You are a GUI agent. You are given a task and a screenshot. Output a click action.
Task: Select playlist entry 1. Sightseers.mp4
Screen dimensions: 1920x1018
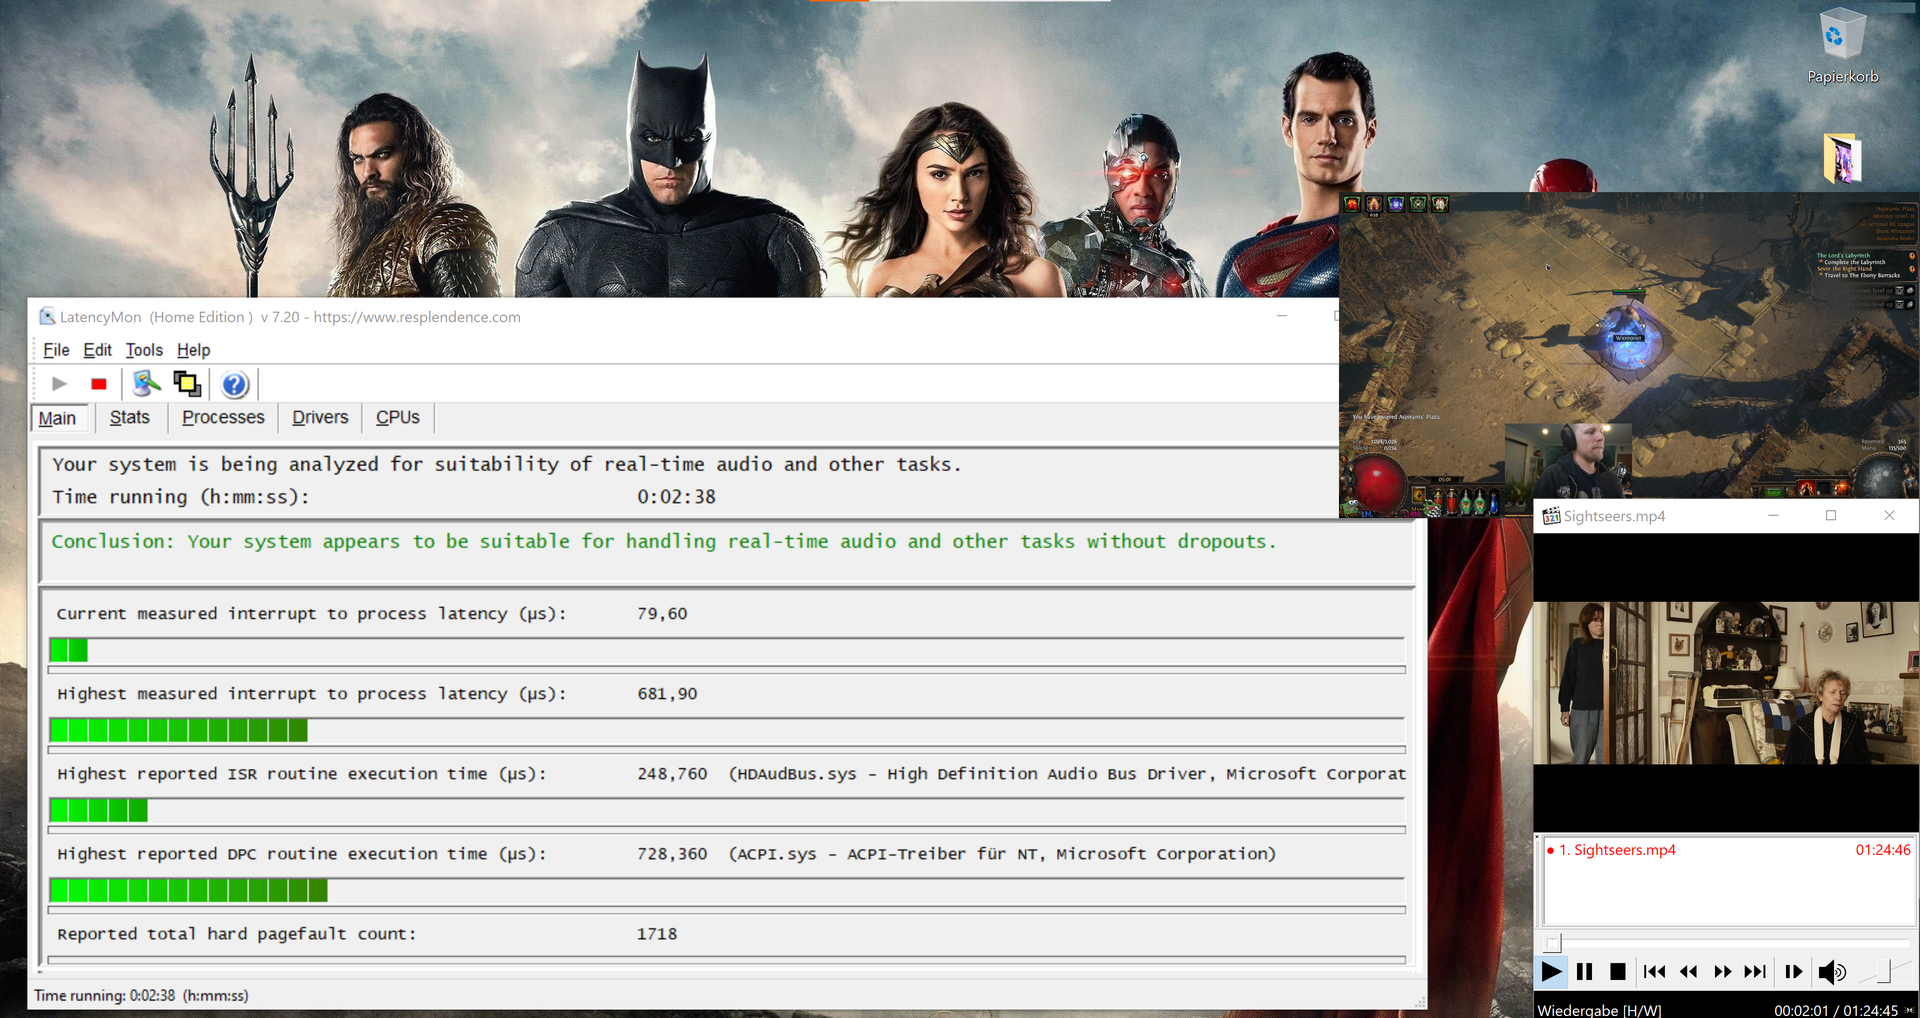pyautogui.click(x=1728, y=850)
